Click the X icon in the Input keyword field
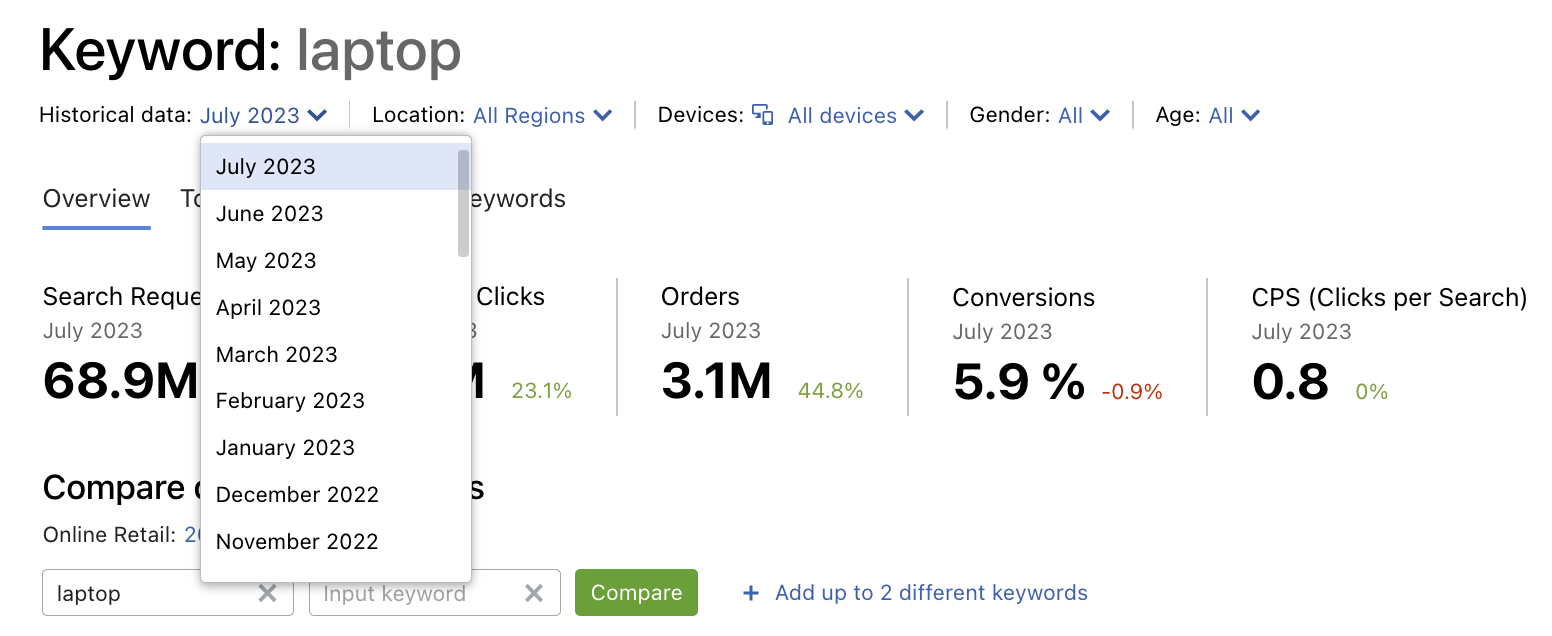The height and width of the screenshot is (636, 1552). click(534, 593)
